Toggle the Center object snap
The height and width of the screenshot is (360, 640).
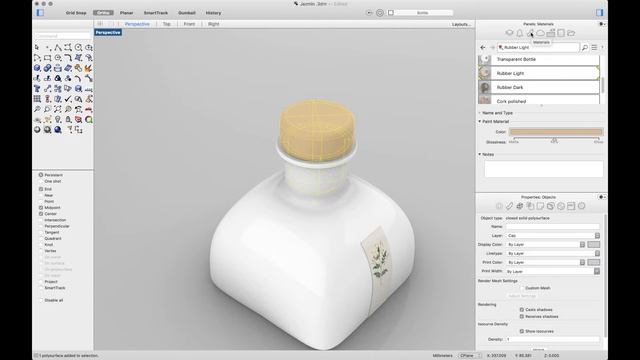tap(41, 213)
